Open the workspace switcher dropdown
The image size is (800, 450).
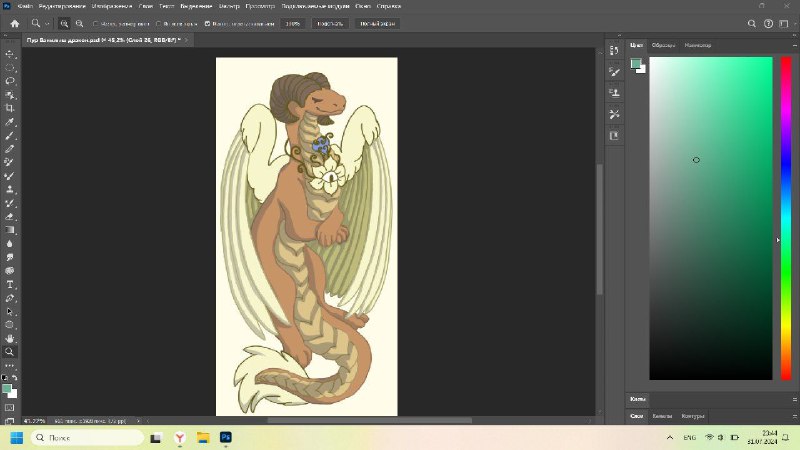pos(785,23)
